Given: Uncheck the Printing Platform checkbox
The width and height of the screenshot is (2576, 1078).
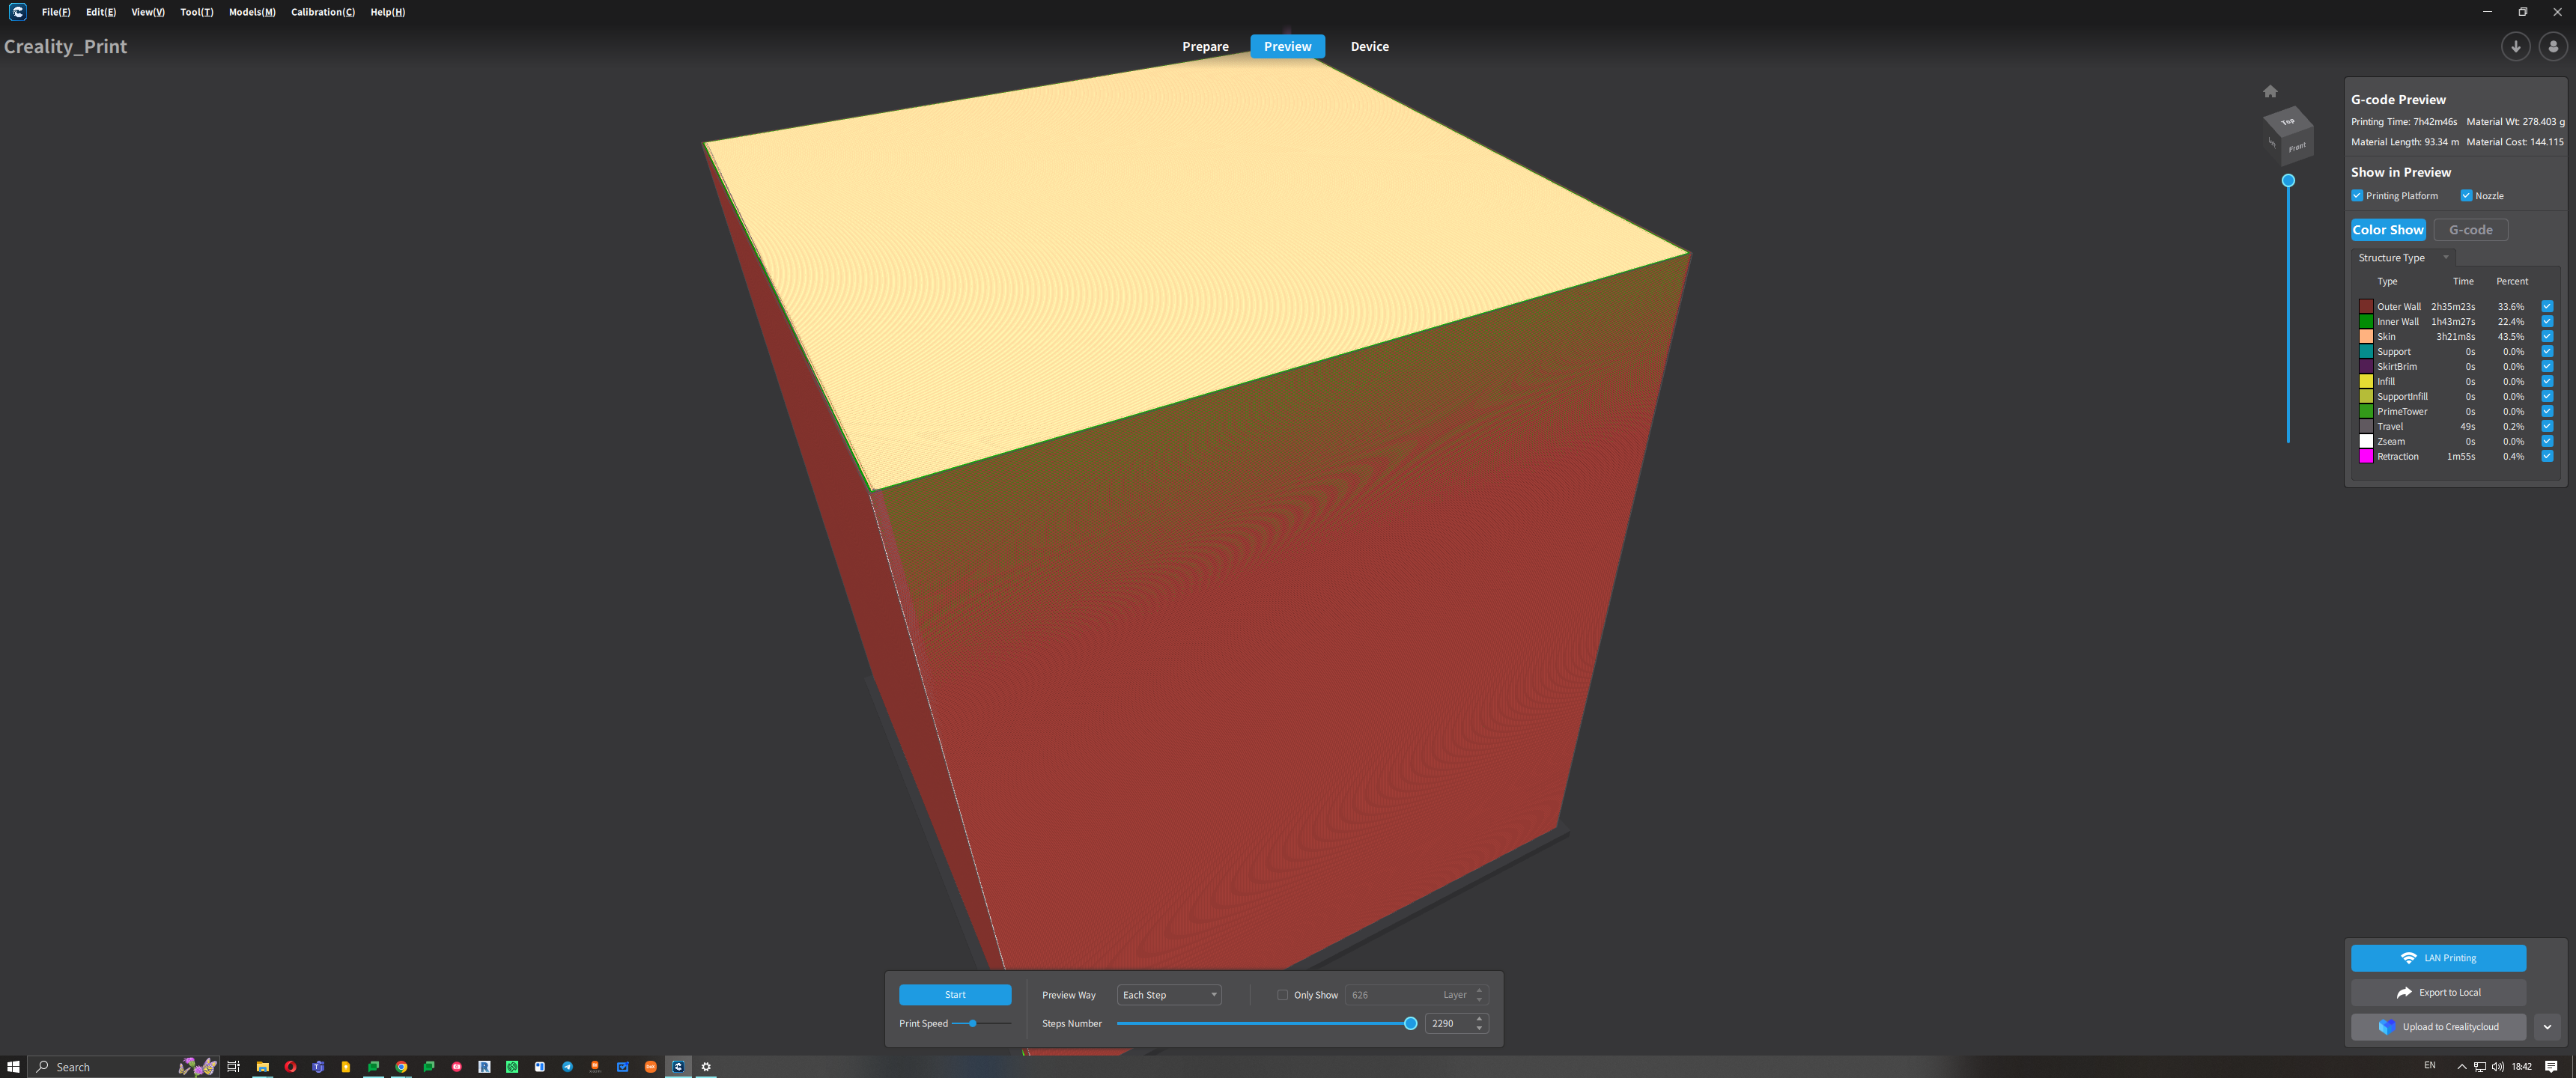Looking at the screenshot, I should coord(2357,195).
